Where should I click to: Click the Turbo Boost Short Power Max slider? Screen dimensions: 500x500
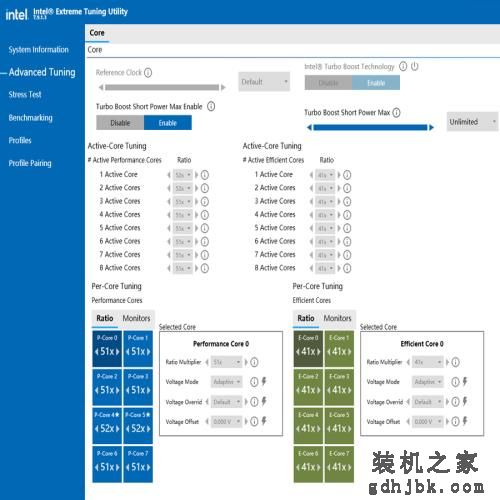coord(370,127)
